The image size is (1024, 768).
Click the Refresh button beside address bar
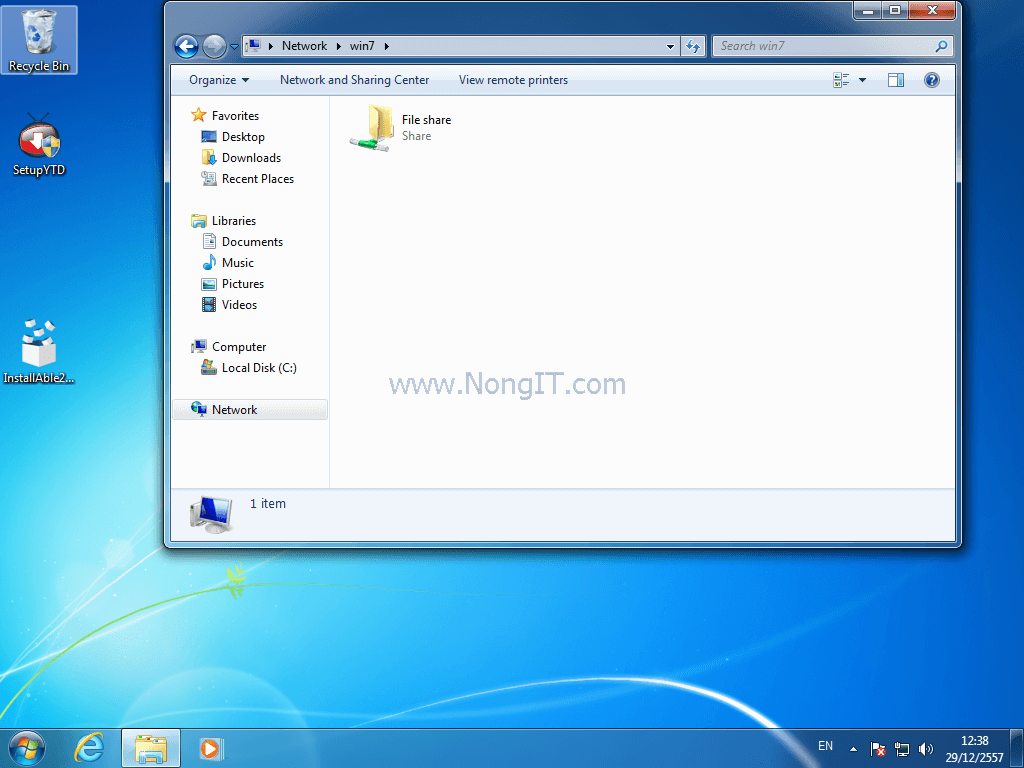[693, 46]
